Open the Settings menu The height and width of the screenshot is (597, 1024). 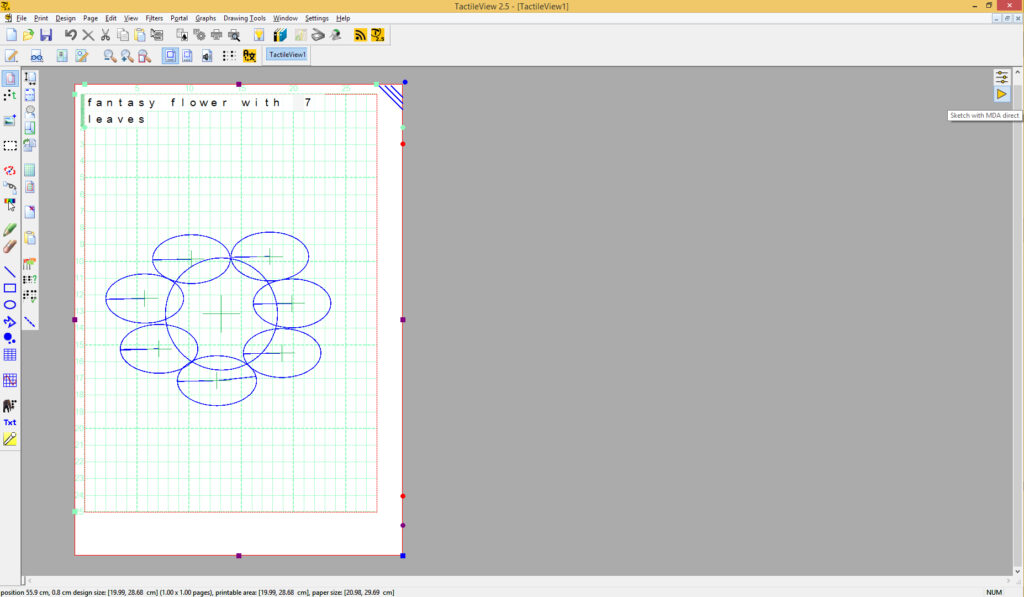point(317,18)
